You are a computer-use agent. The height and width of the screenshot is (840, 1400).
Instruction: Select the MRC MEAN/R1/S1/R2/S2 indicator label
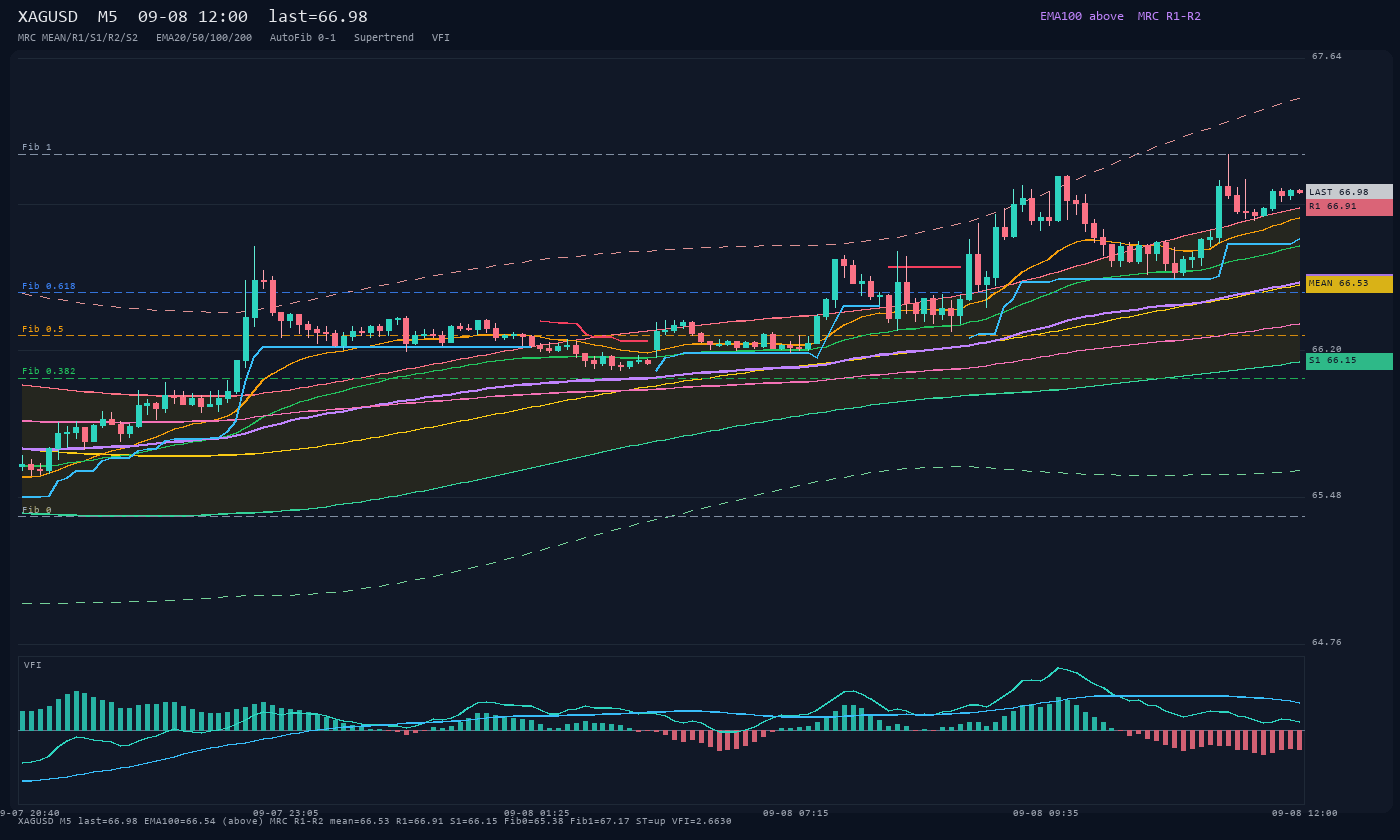point(78,38)
